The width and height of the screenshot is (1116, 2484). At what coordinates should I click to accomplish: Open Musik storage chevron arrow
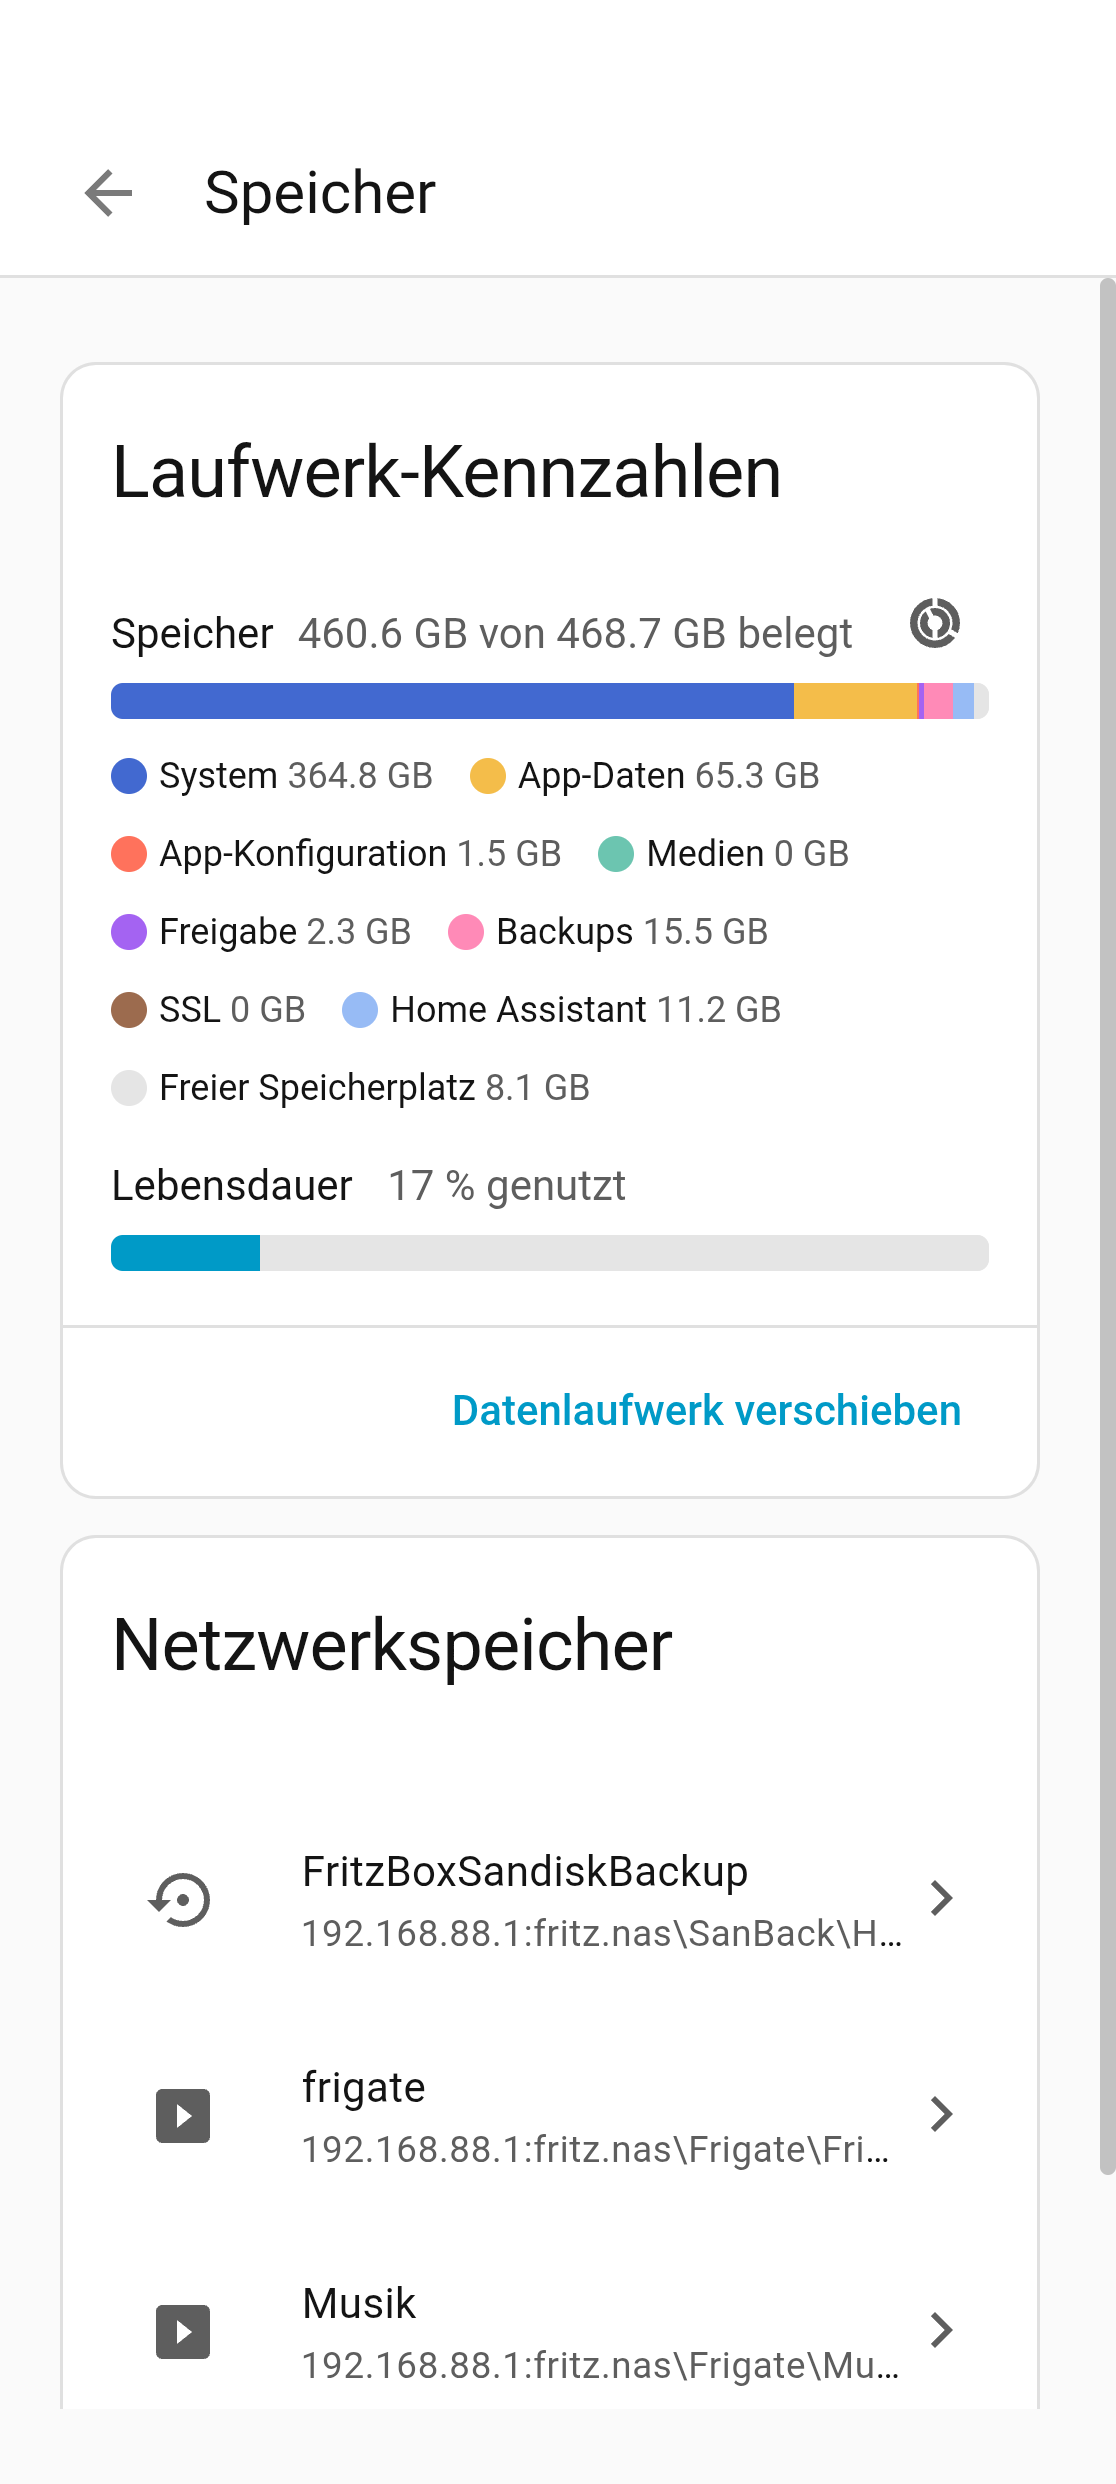[941, 2330]
